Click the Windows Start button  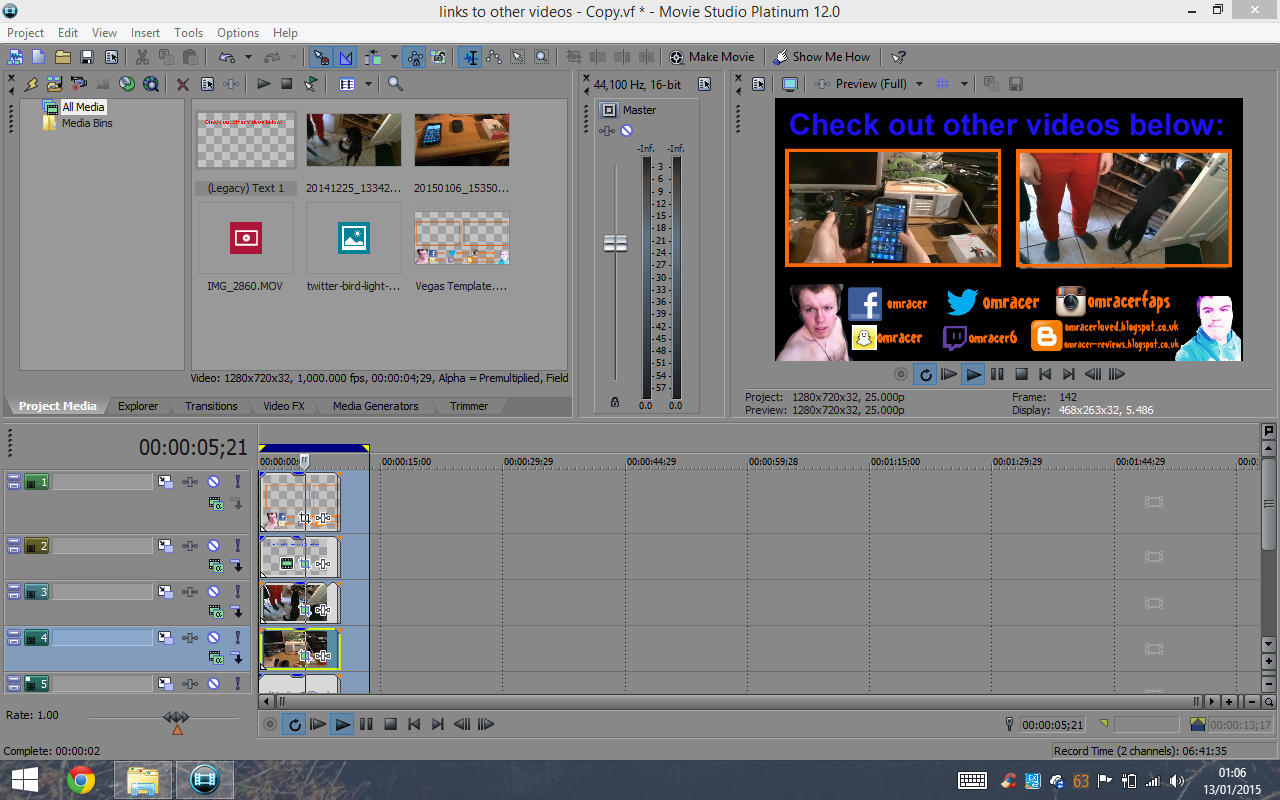pyautogui.click(x=25, y=779)
